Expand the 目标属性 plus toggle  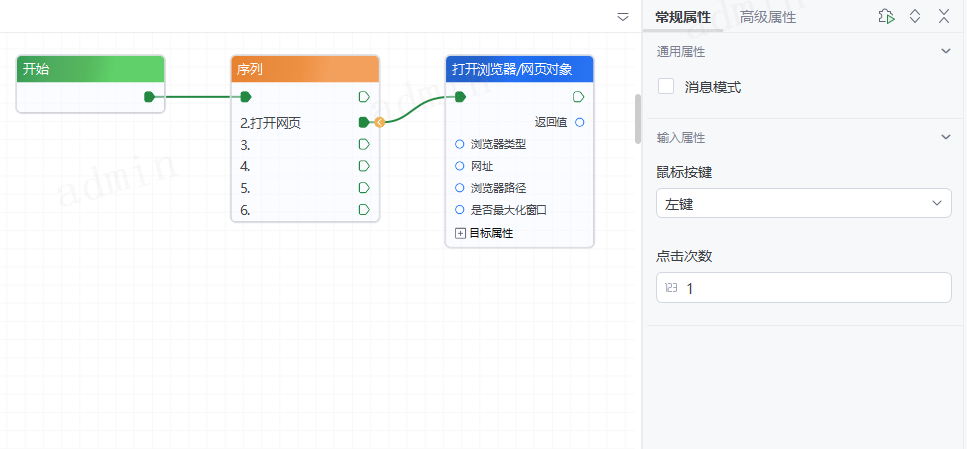coord(461,233)
